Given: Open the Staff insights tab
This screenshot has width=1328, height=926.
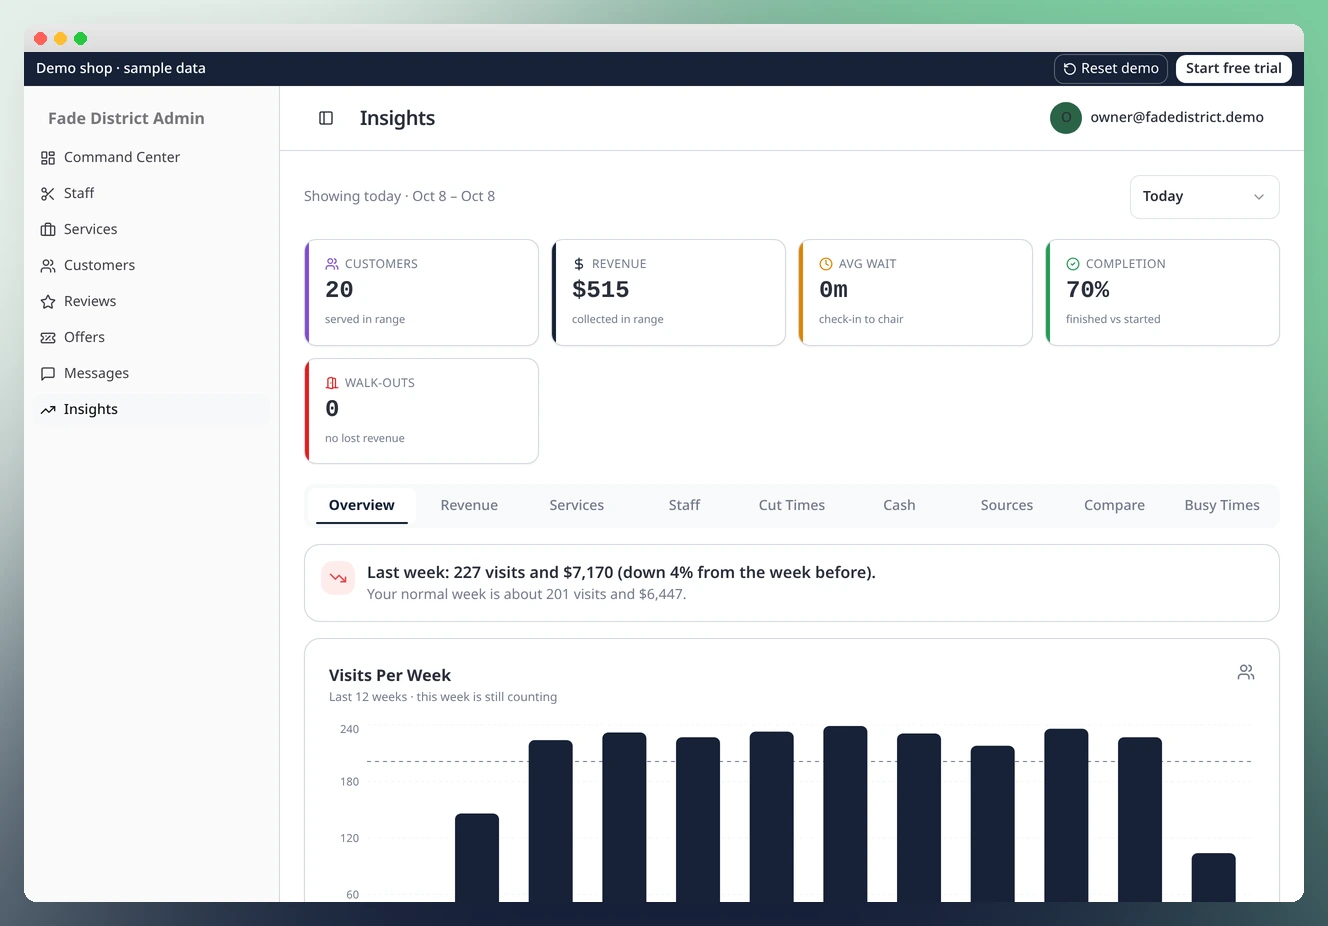Looking at the screenshot, I should point(684,506).
